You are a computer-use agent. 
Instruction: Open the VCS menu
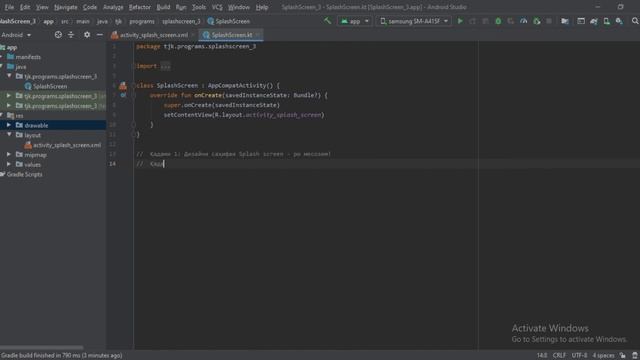pos(217,7)
